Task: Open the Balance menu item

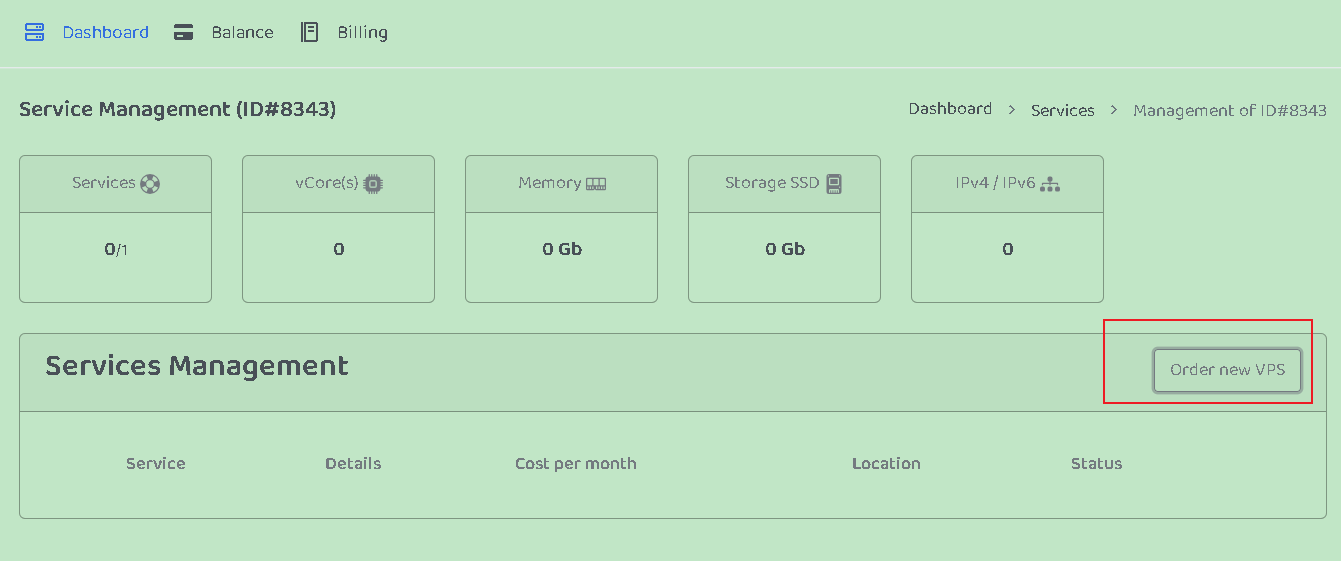Action: click(242, 32)
